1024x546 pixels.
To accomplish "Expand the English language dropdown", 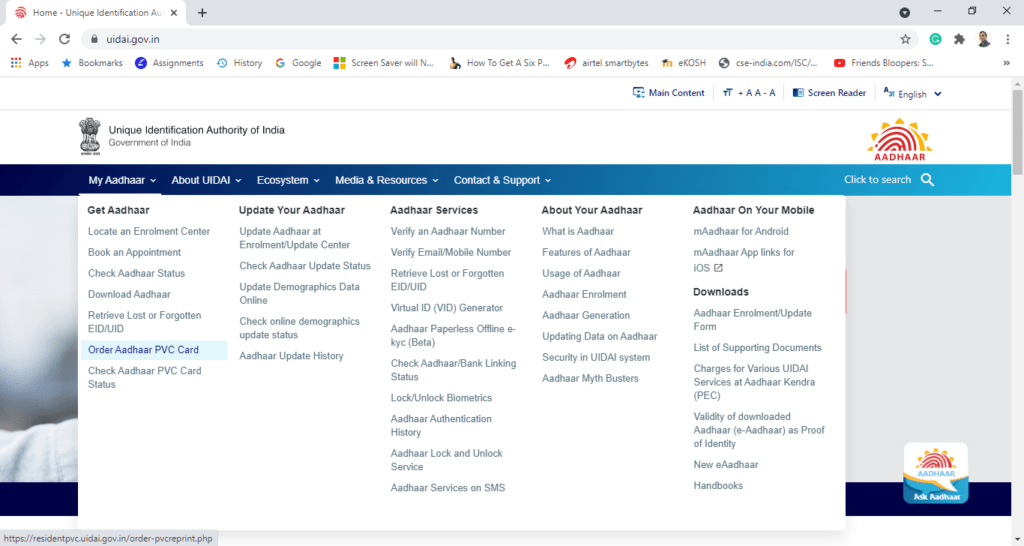I will pyautogui.click(x=912, y=94).
